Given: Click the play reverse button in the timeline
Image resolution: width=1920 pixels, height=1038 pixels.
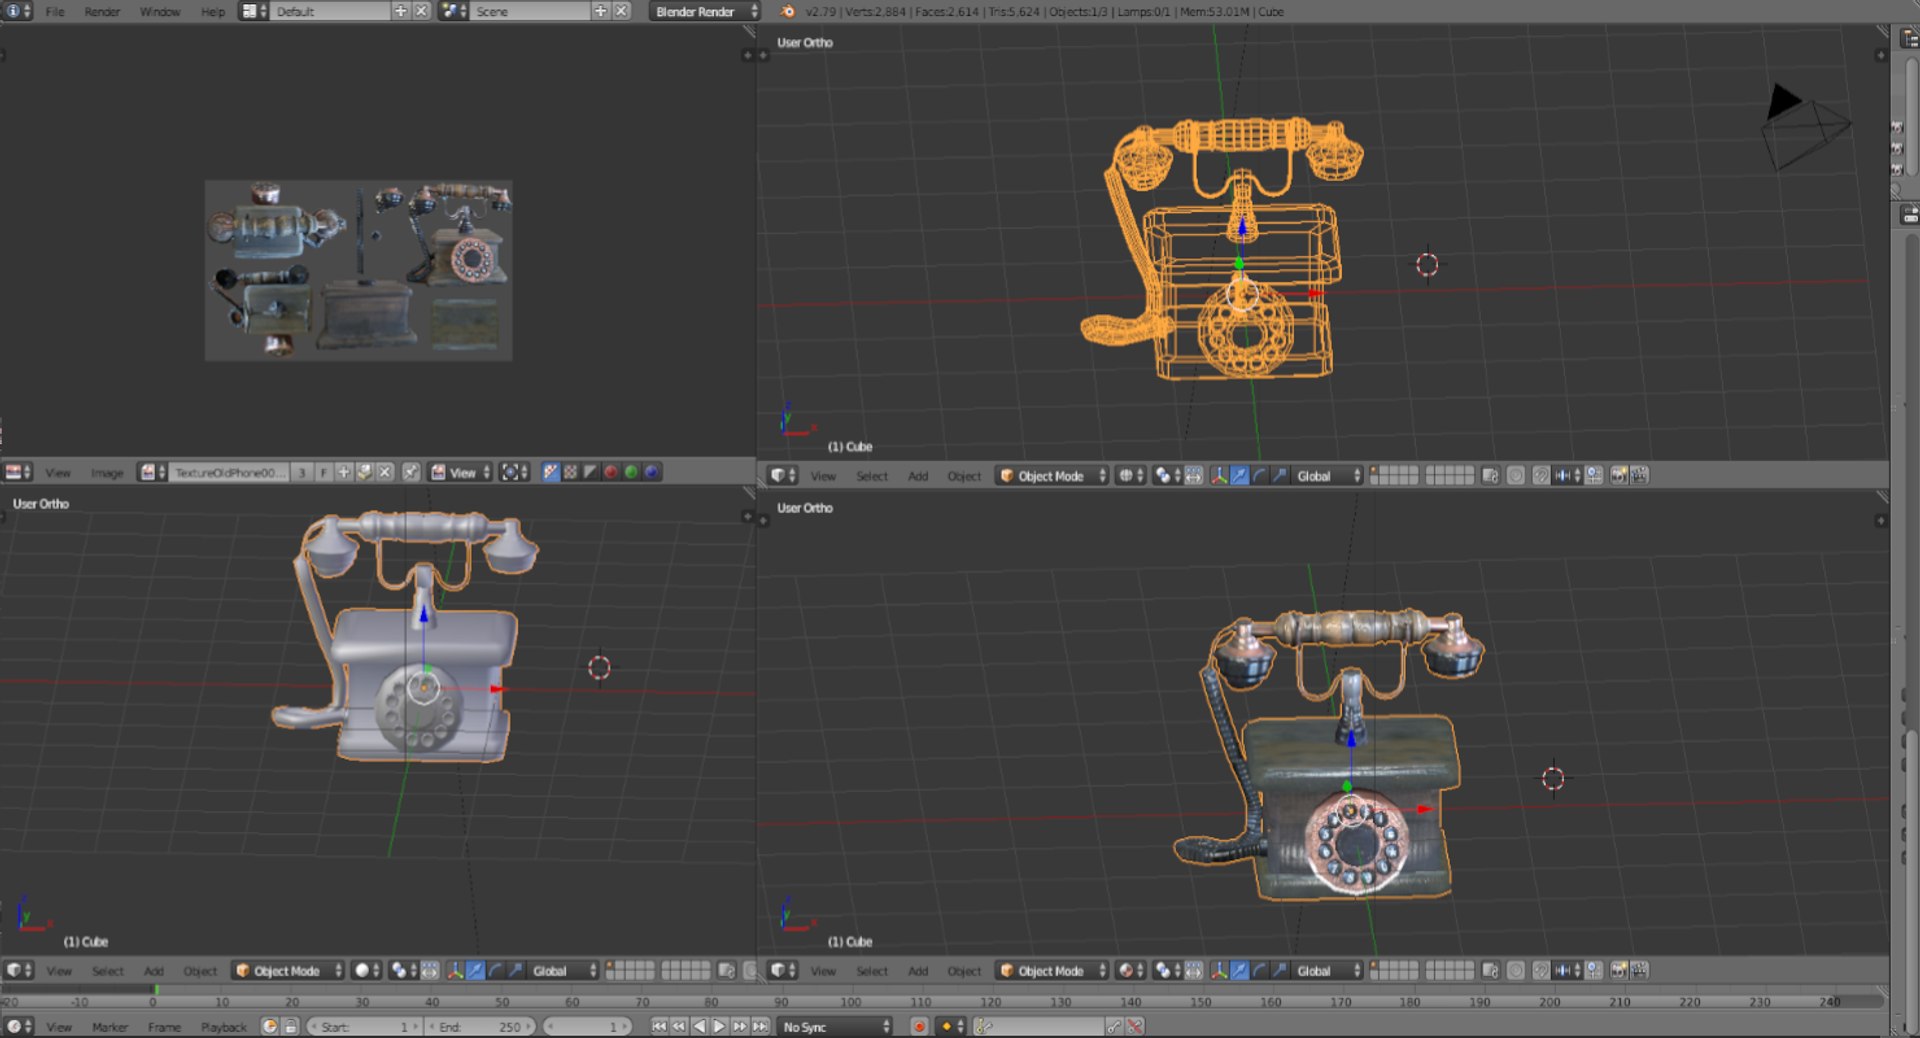Looking at the screenshot, I should [x=699, y=1027].
